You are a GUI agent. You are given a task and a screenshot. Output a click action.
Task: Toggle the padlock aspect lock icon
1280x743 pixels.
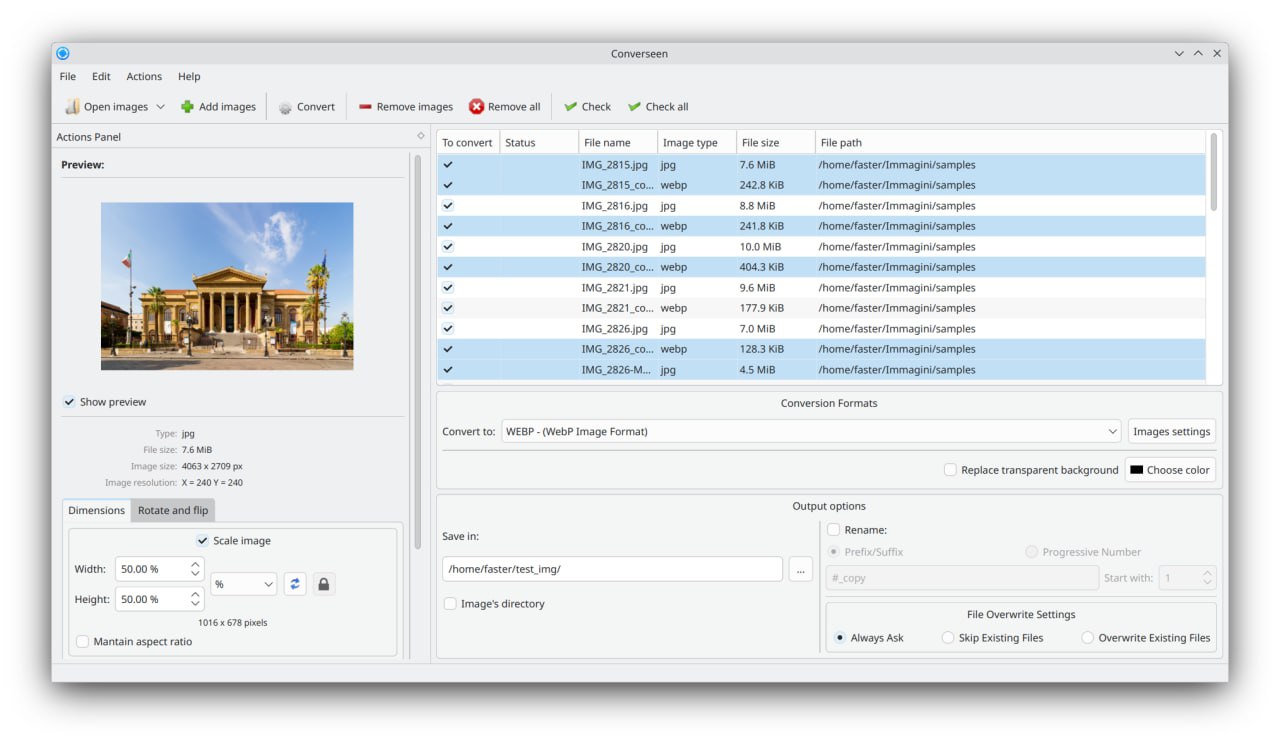tap(323, 584)
